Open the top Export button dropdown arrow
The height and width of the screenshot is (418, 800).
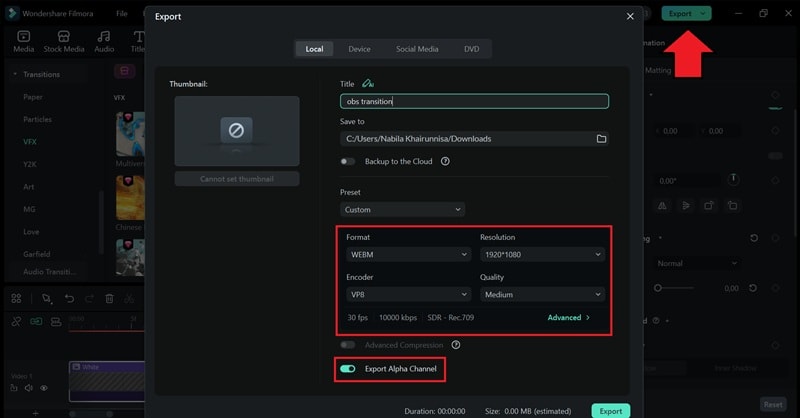click(703, 14)
